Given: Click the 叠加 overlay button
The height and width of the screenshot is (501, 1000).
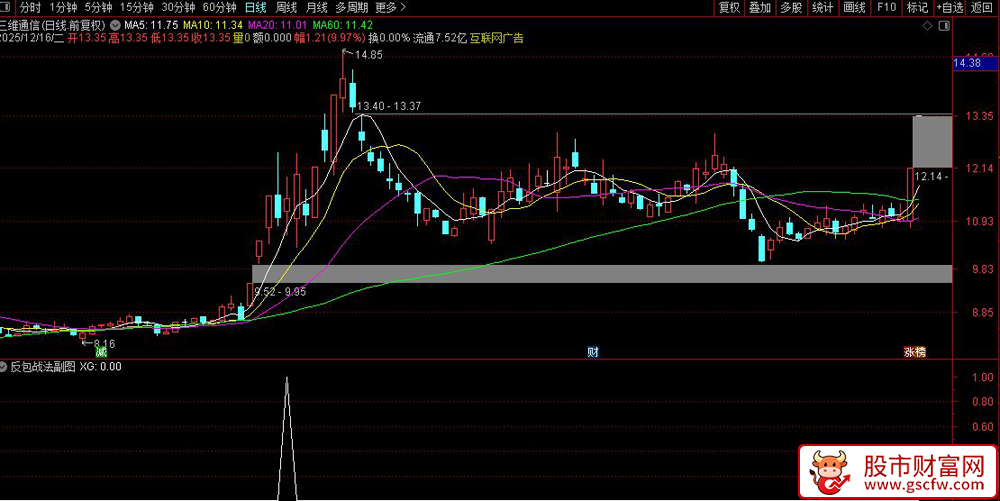Looking at the screenshot, I should pos(760,8).
